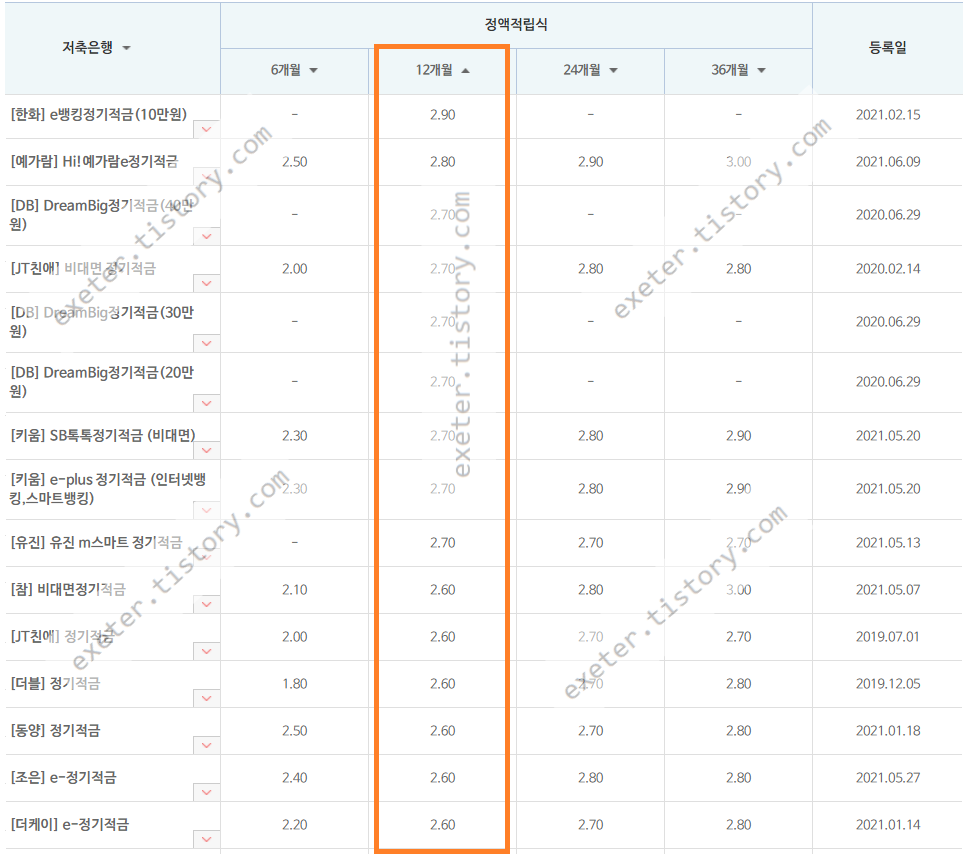965x857 pixels.
Task: Click 2.10 six-month rate in 참 row
Action: [x=295, y=590]
